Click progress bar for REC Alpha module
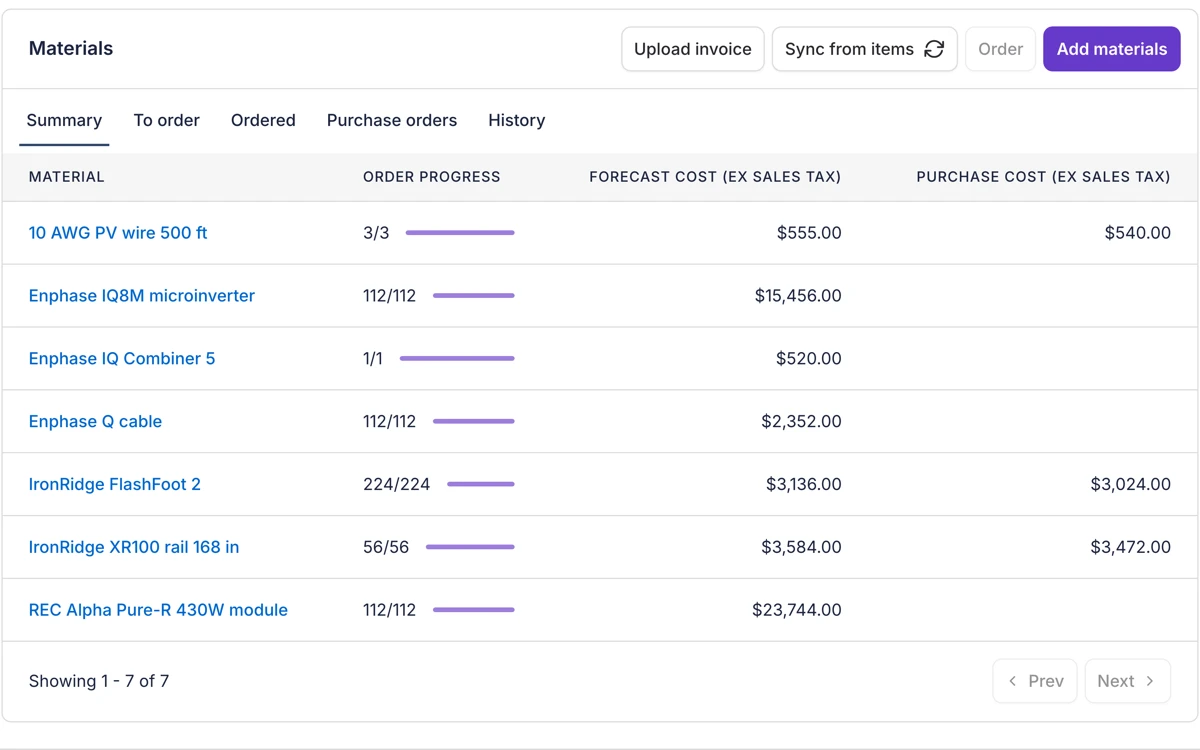This screenshot has width=1200, height=750. [474, 610]
